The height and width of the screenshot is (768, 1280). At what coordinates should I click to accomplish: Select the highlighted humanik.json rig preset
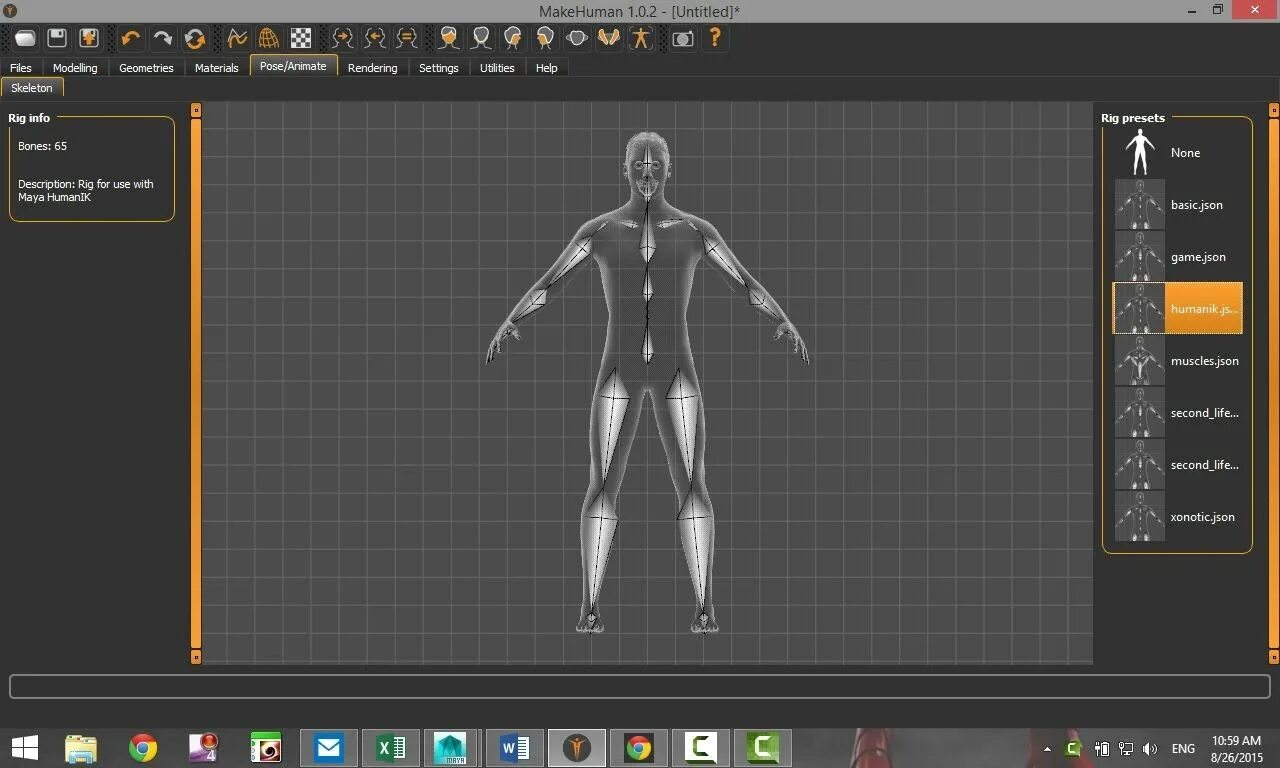tap(1177, 308)
